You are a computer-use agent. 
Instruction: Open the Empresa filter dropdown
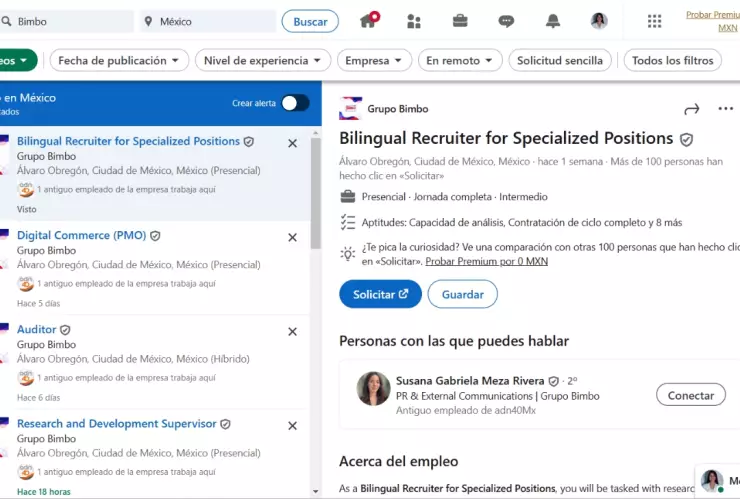374,61
